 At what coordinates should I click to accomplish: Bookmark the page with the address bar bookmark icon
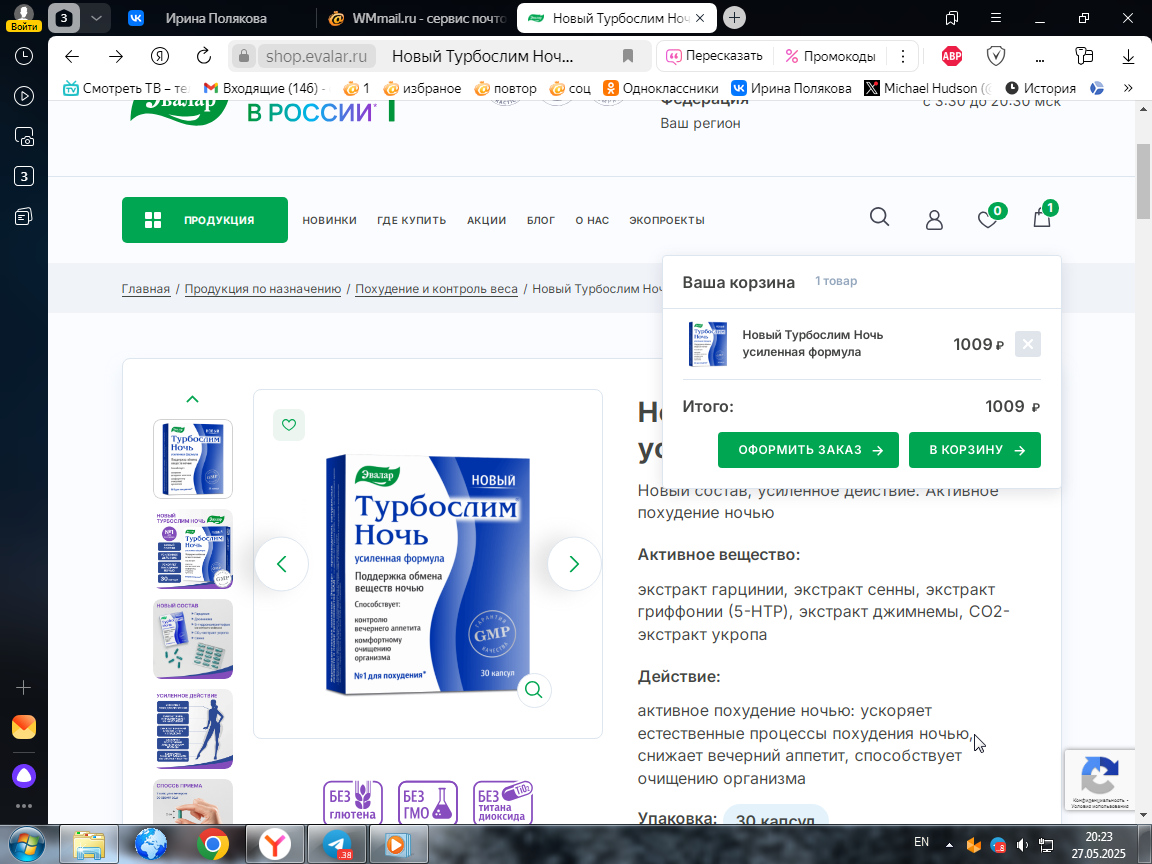click(627, 56)
